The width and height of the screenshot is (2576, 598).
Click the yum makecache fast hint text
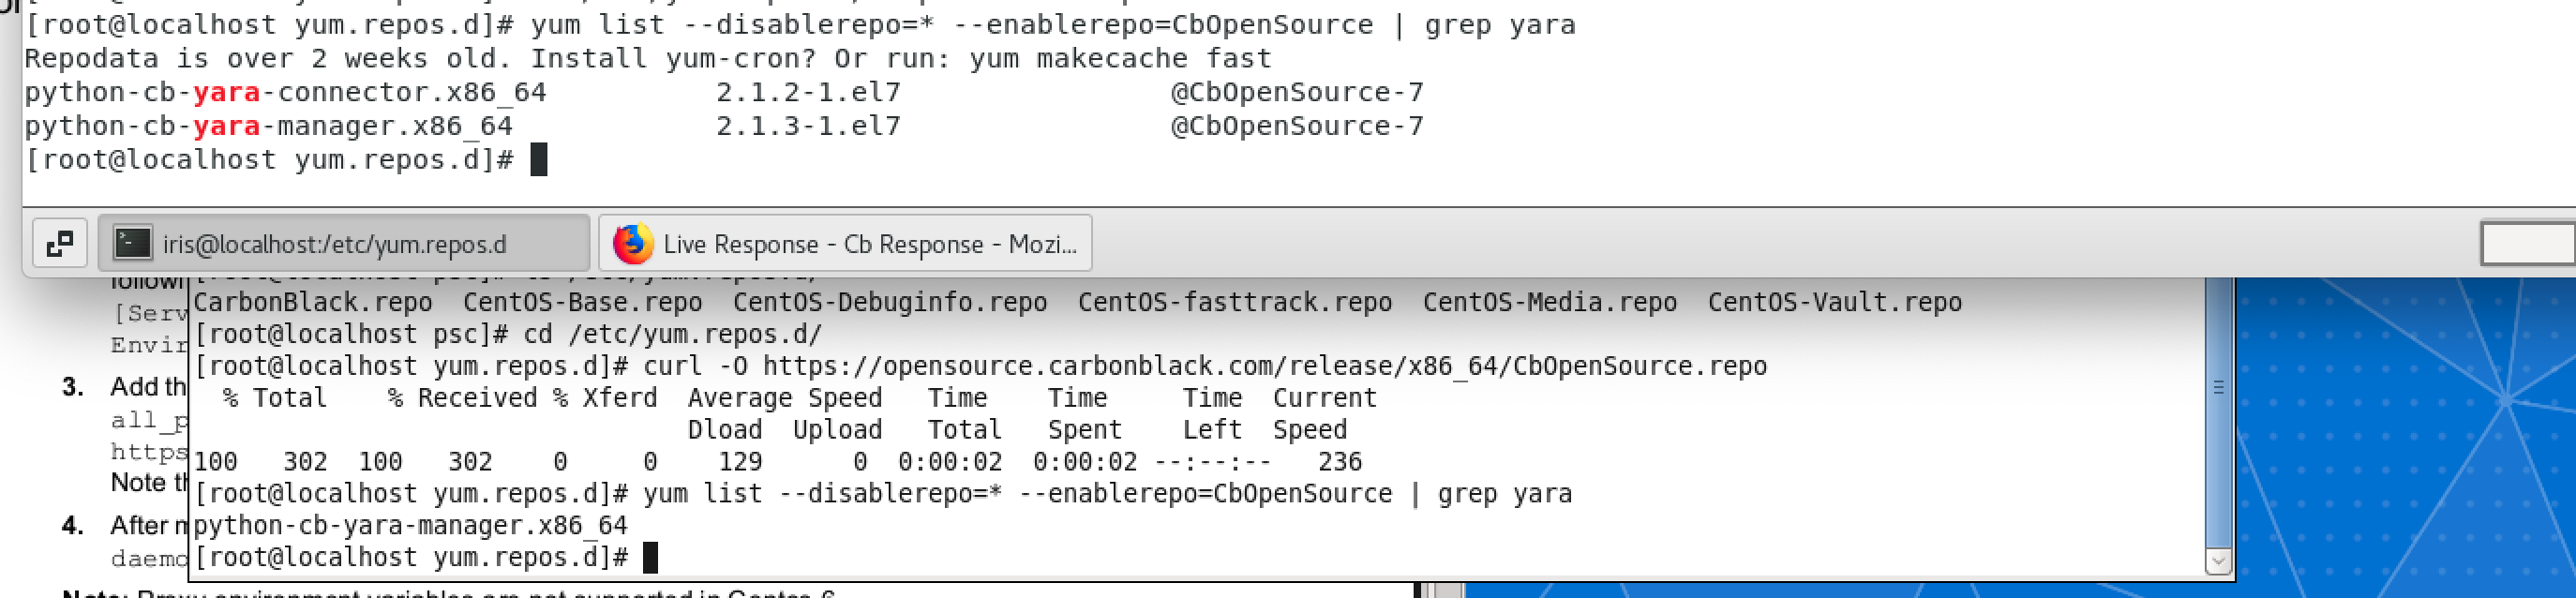pos(1120,59)
